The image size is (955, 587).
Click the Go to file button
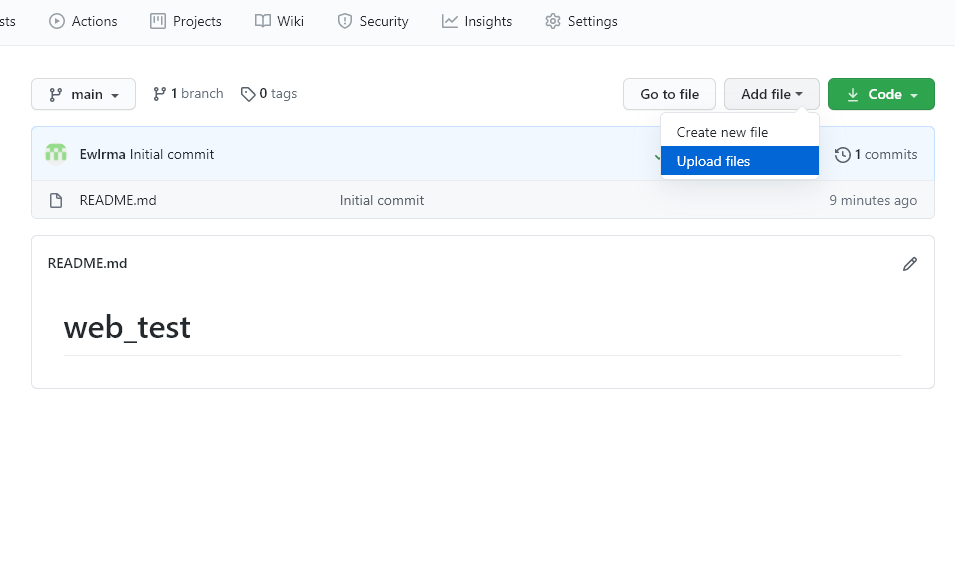click(x=669, y=94)
